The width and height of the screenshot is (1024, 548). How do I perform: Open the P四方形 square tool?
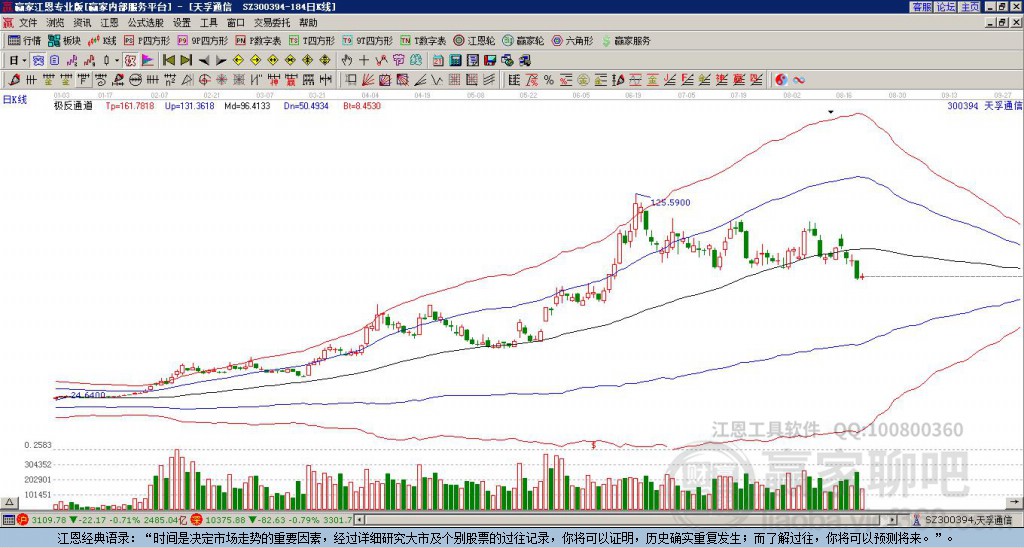(x=148, y=40)
